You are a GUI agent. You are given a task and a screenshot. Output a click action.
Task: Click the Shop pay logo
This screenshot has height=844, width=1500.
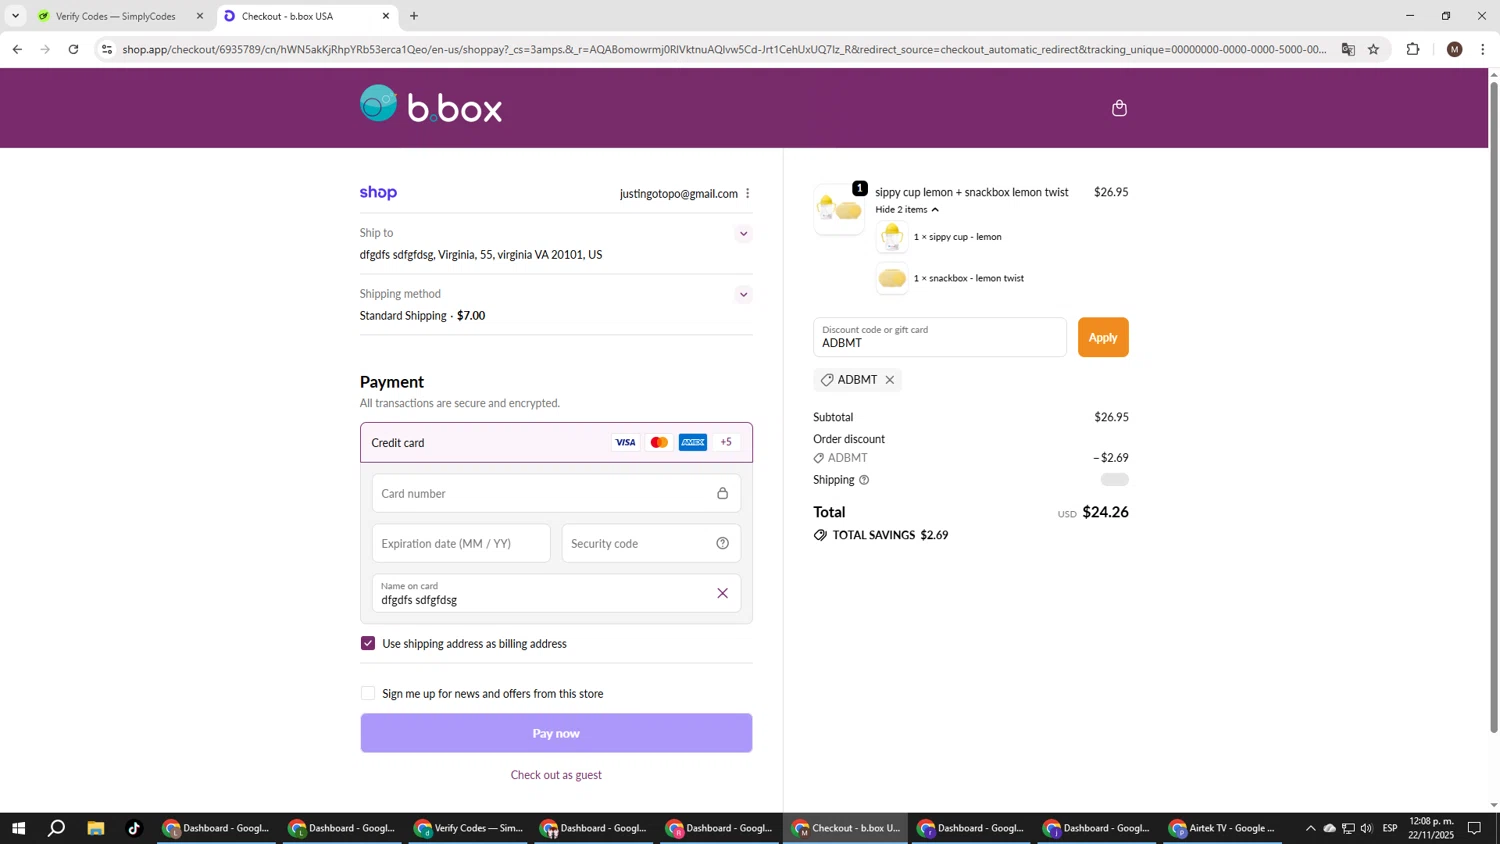(378, 193)
